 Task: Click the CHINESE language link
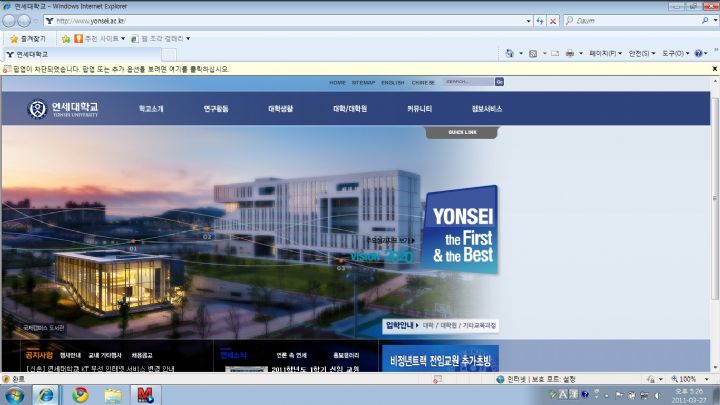pyautogui.click(x=423, y=83)
